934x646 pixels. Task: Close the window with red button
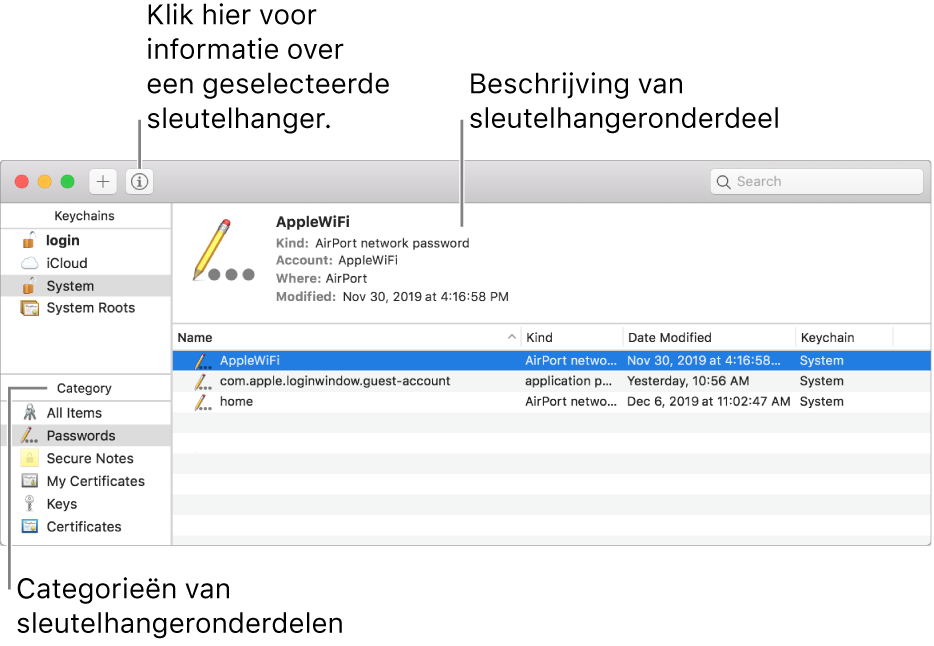pos(22,182)
